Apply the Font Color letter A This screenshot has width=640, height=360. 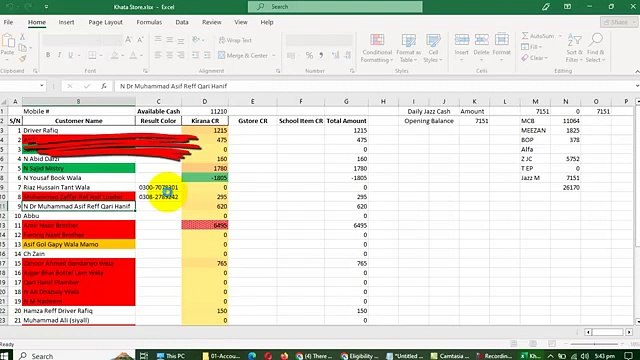pos(133,55)
